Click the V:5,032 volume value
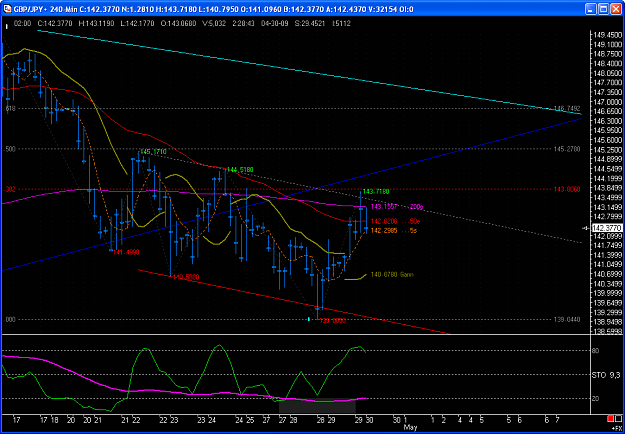 point(214,24)
